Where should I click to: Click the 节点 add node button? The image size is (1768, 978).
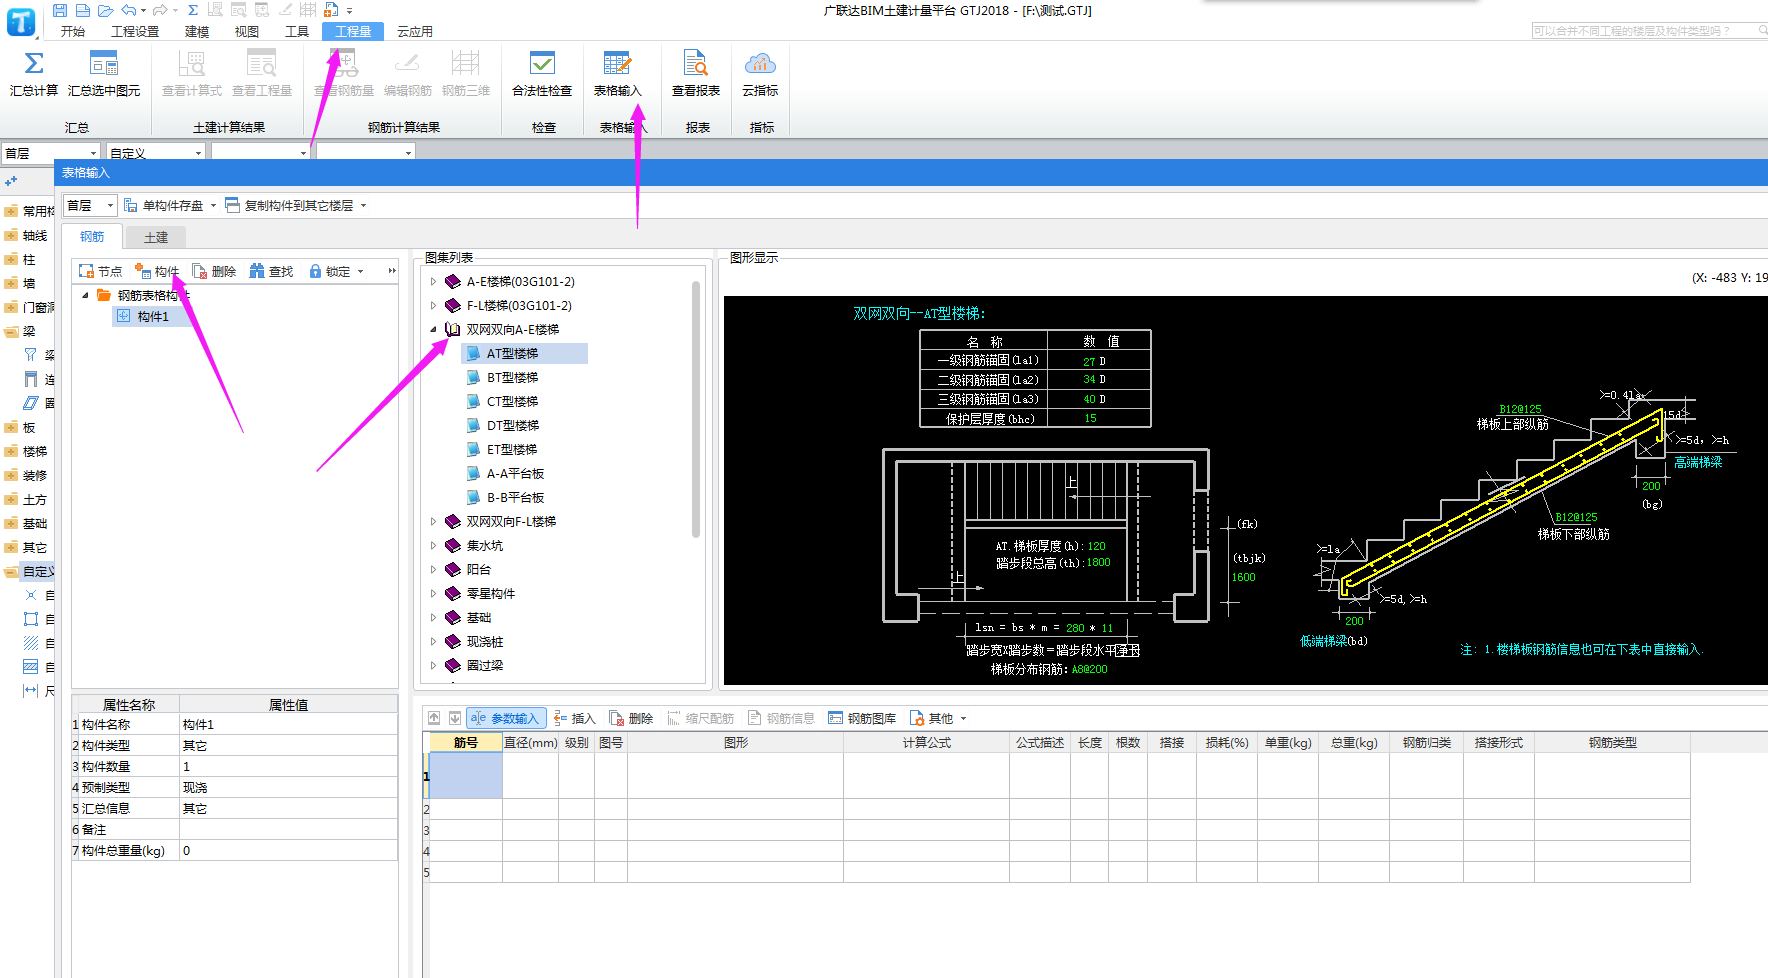100,271
